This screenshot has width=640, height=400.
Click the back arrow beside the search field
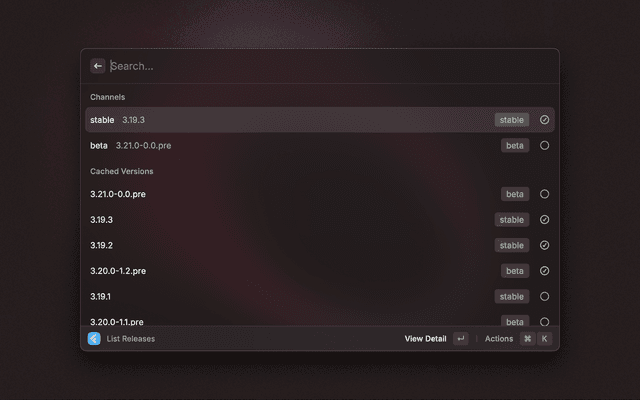[x=98, y=66]
